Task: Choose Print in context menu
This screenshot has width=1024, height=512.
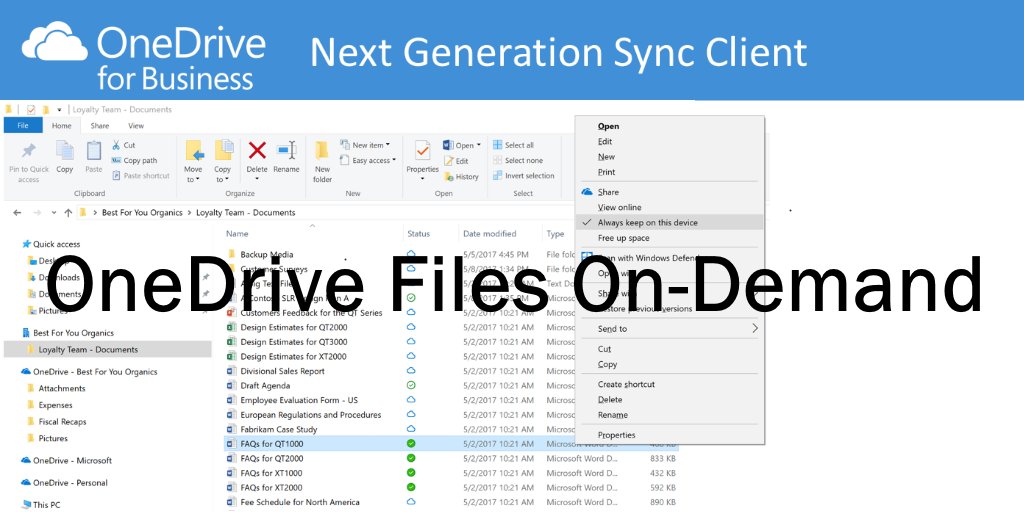Action: click(x=669, y=172)
